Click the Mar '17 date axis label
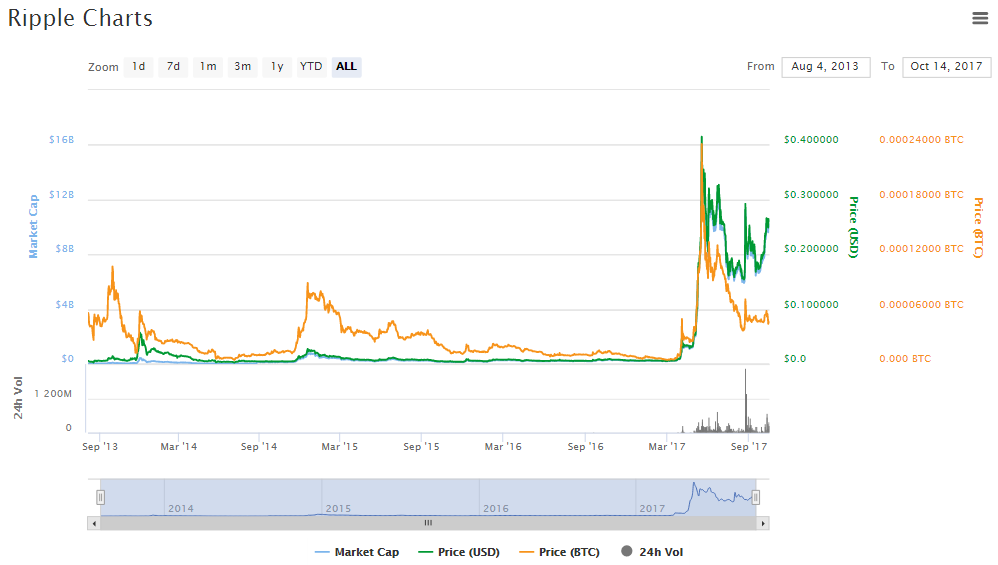 coord(667,447)
